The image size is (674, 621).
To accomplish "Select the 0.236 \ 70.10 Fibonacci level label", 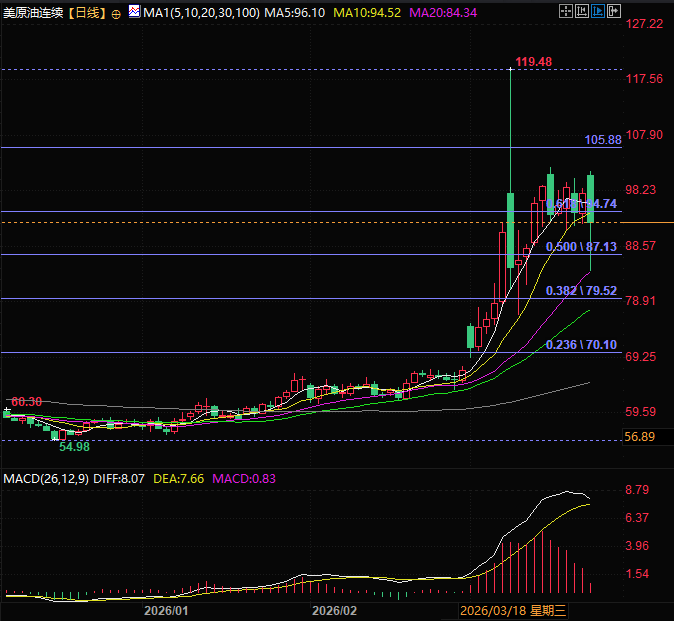I will click(x=581, y=345).
